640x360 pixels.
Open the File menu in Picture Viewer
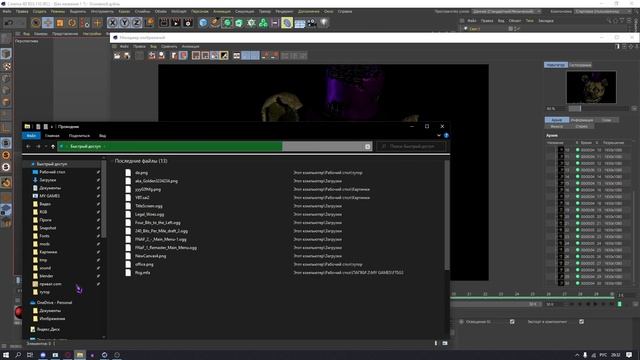coord(124,47)
